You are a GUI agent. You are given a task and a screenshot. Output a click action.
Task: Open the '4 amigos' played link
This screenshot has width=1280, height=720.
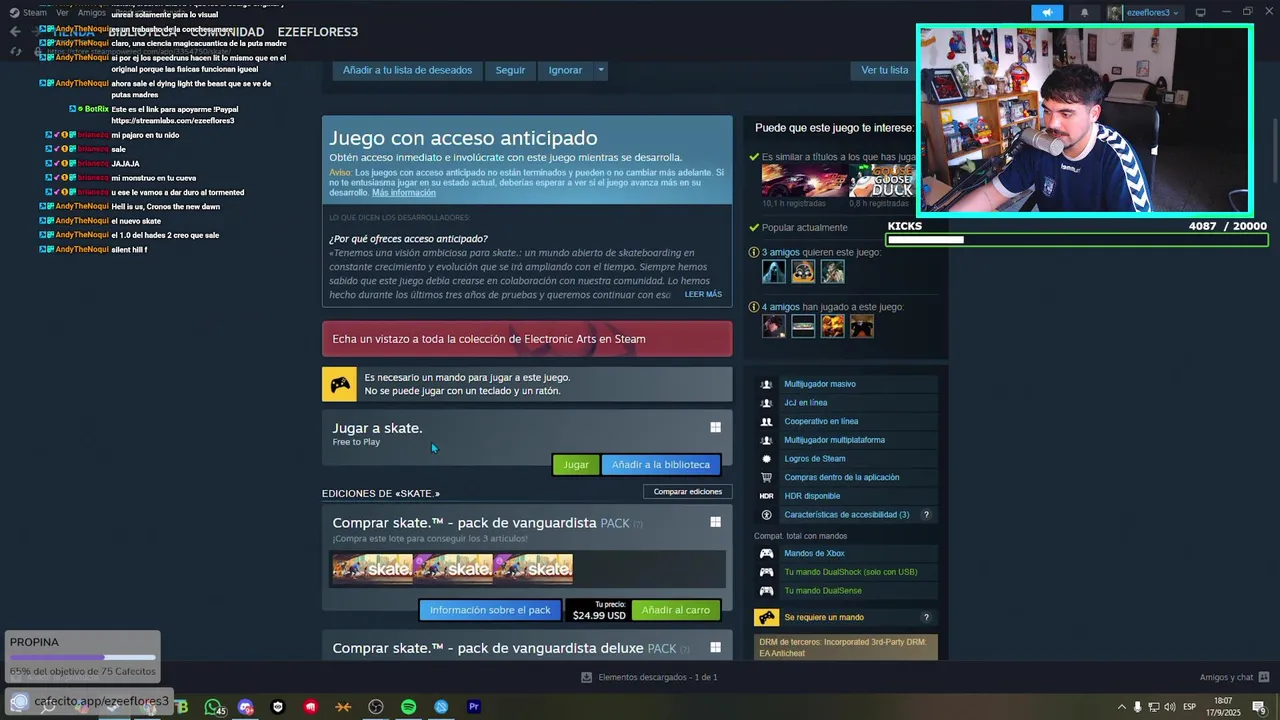[x=781, y=307]
